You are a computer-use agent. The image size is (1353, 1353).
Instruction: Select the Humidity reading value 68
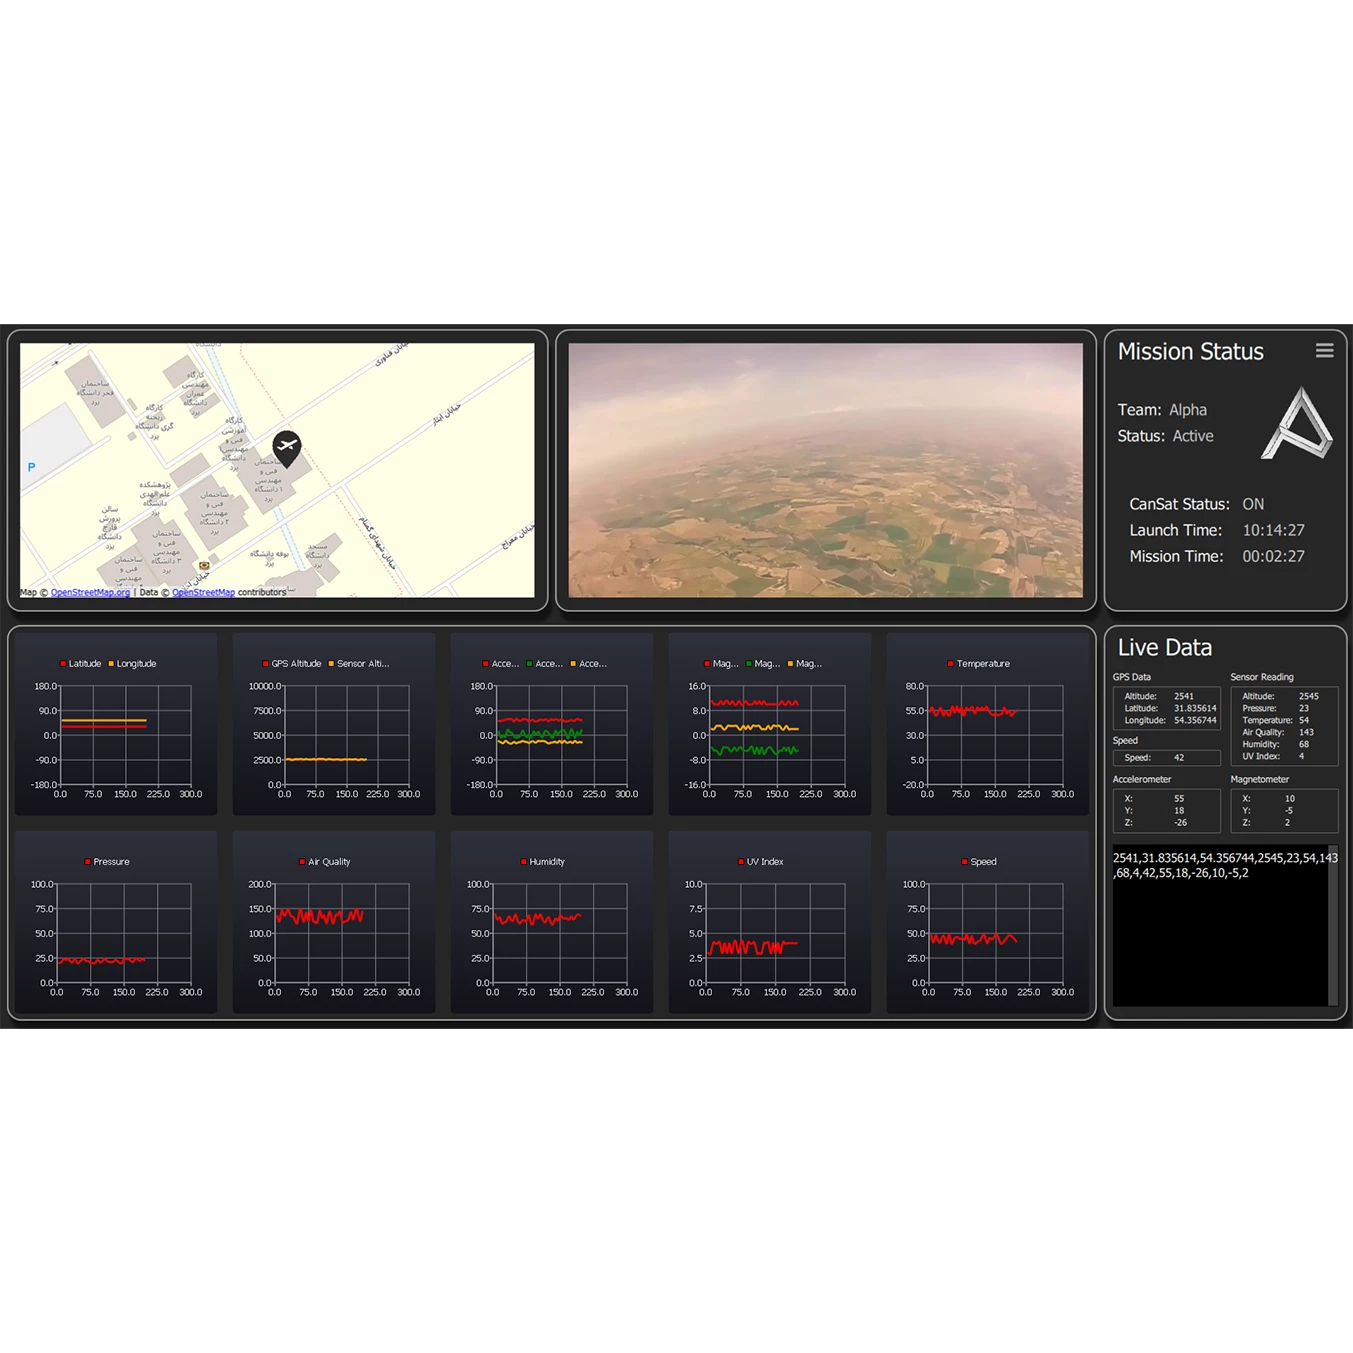(x=1303, y=744)
